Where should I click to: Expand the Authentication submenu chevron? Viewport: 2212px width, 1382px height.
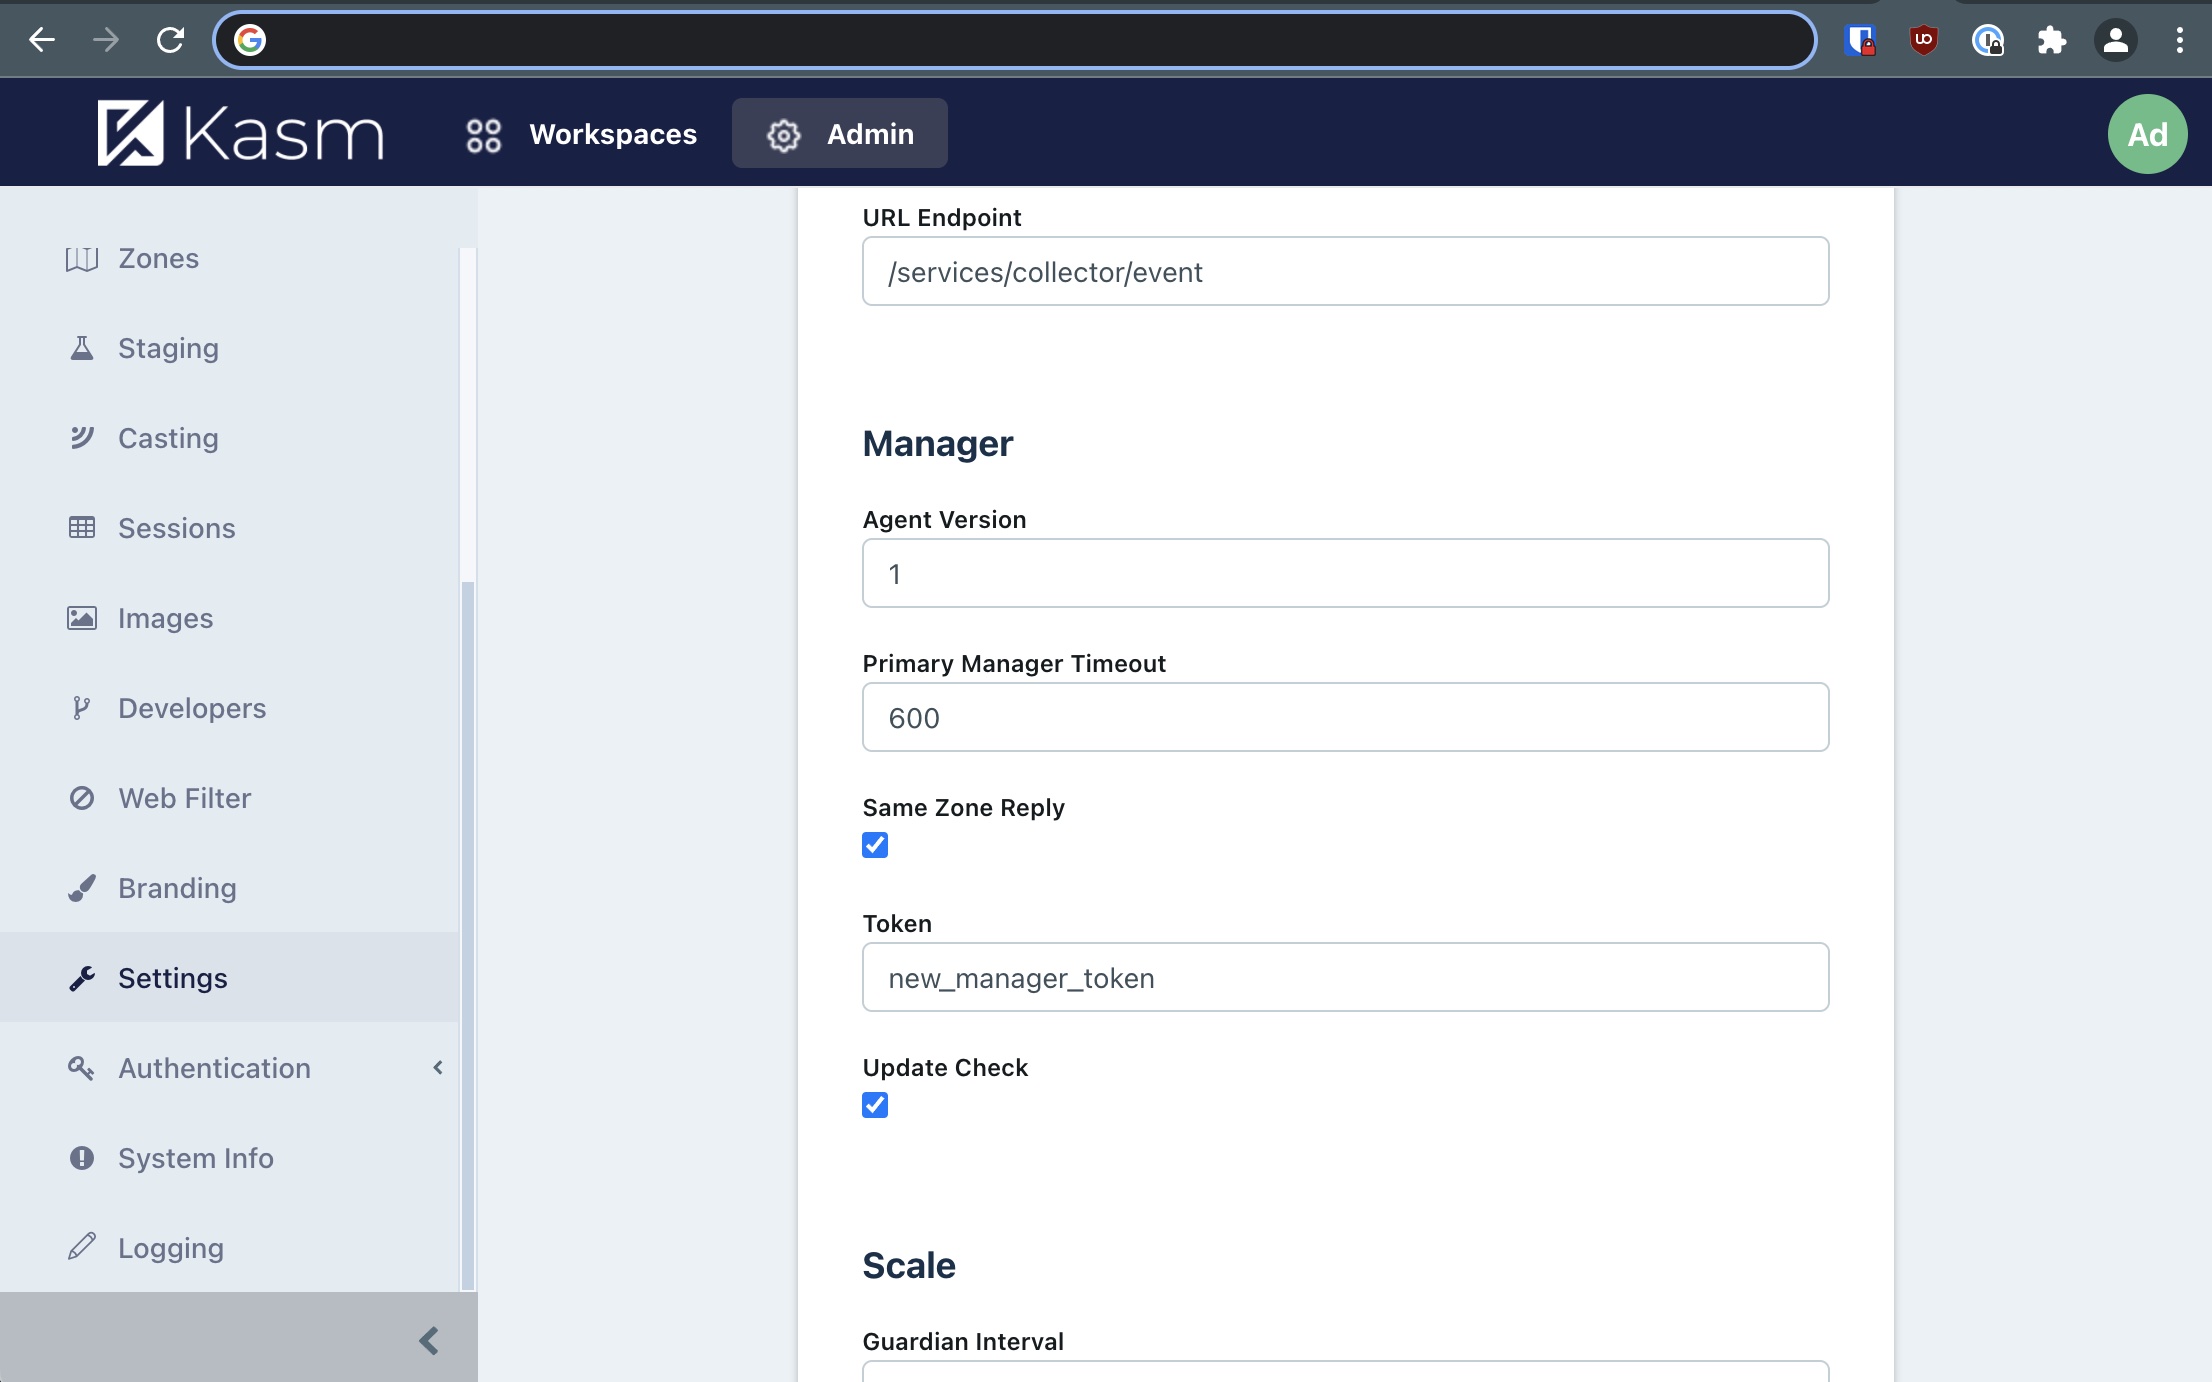click(437, 1068)
